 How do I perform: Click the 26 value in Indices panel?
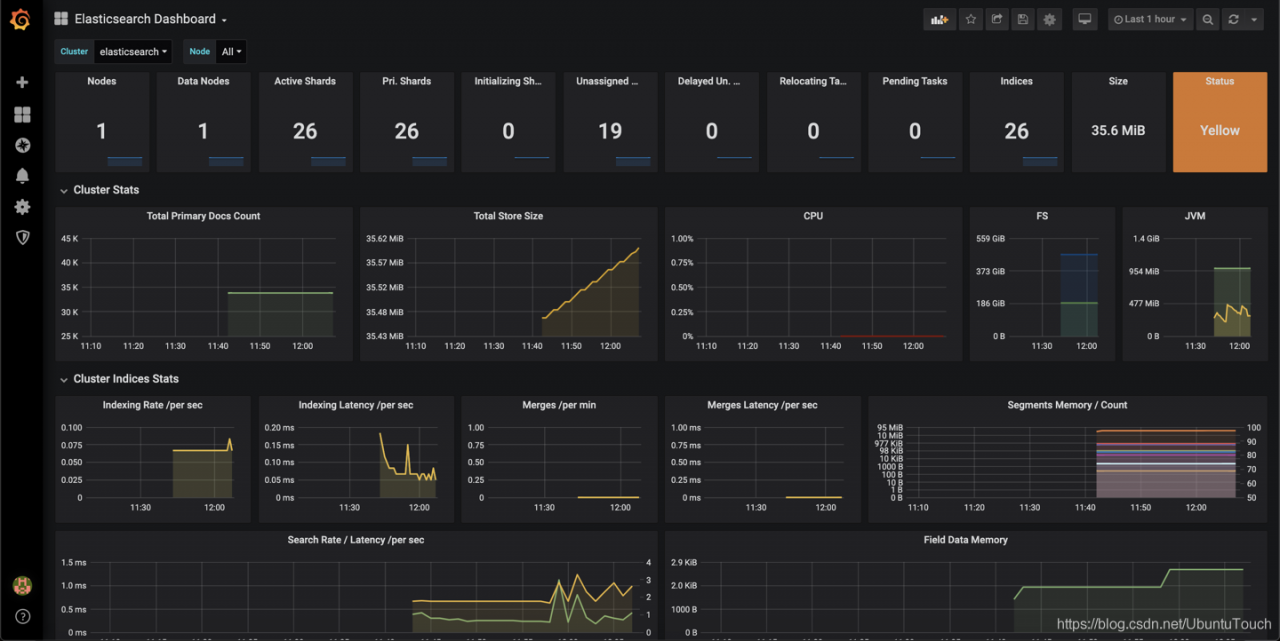point(1017,131)
